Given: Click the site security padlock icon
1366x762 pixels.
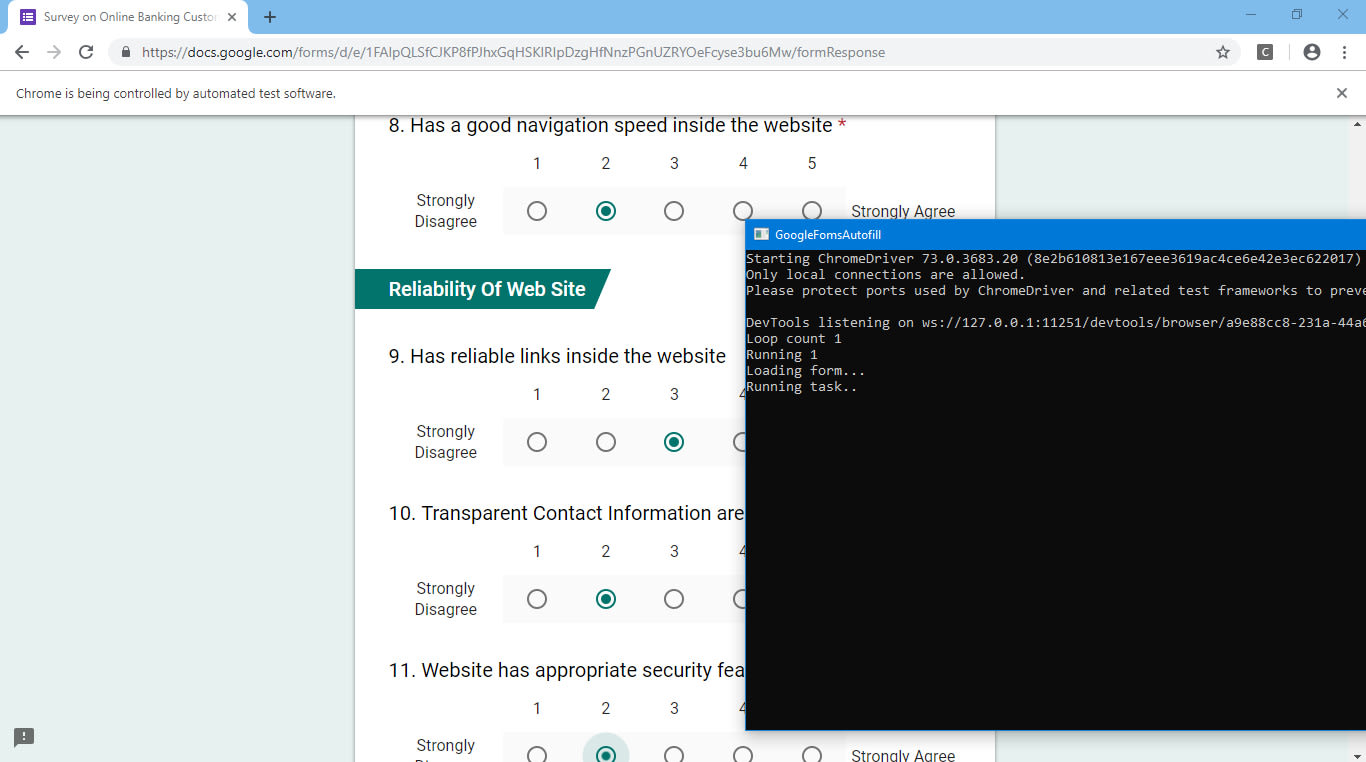Looking at the screenshot, I should click(x=126, y=52).
